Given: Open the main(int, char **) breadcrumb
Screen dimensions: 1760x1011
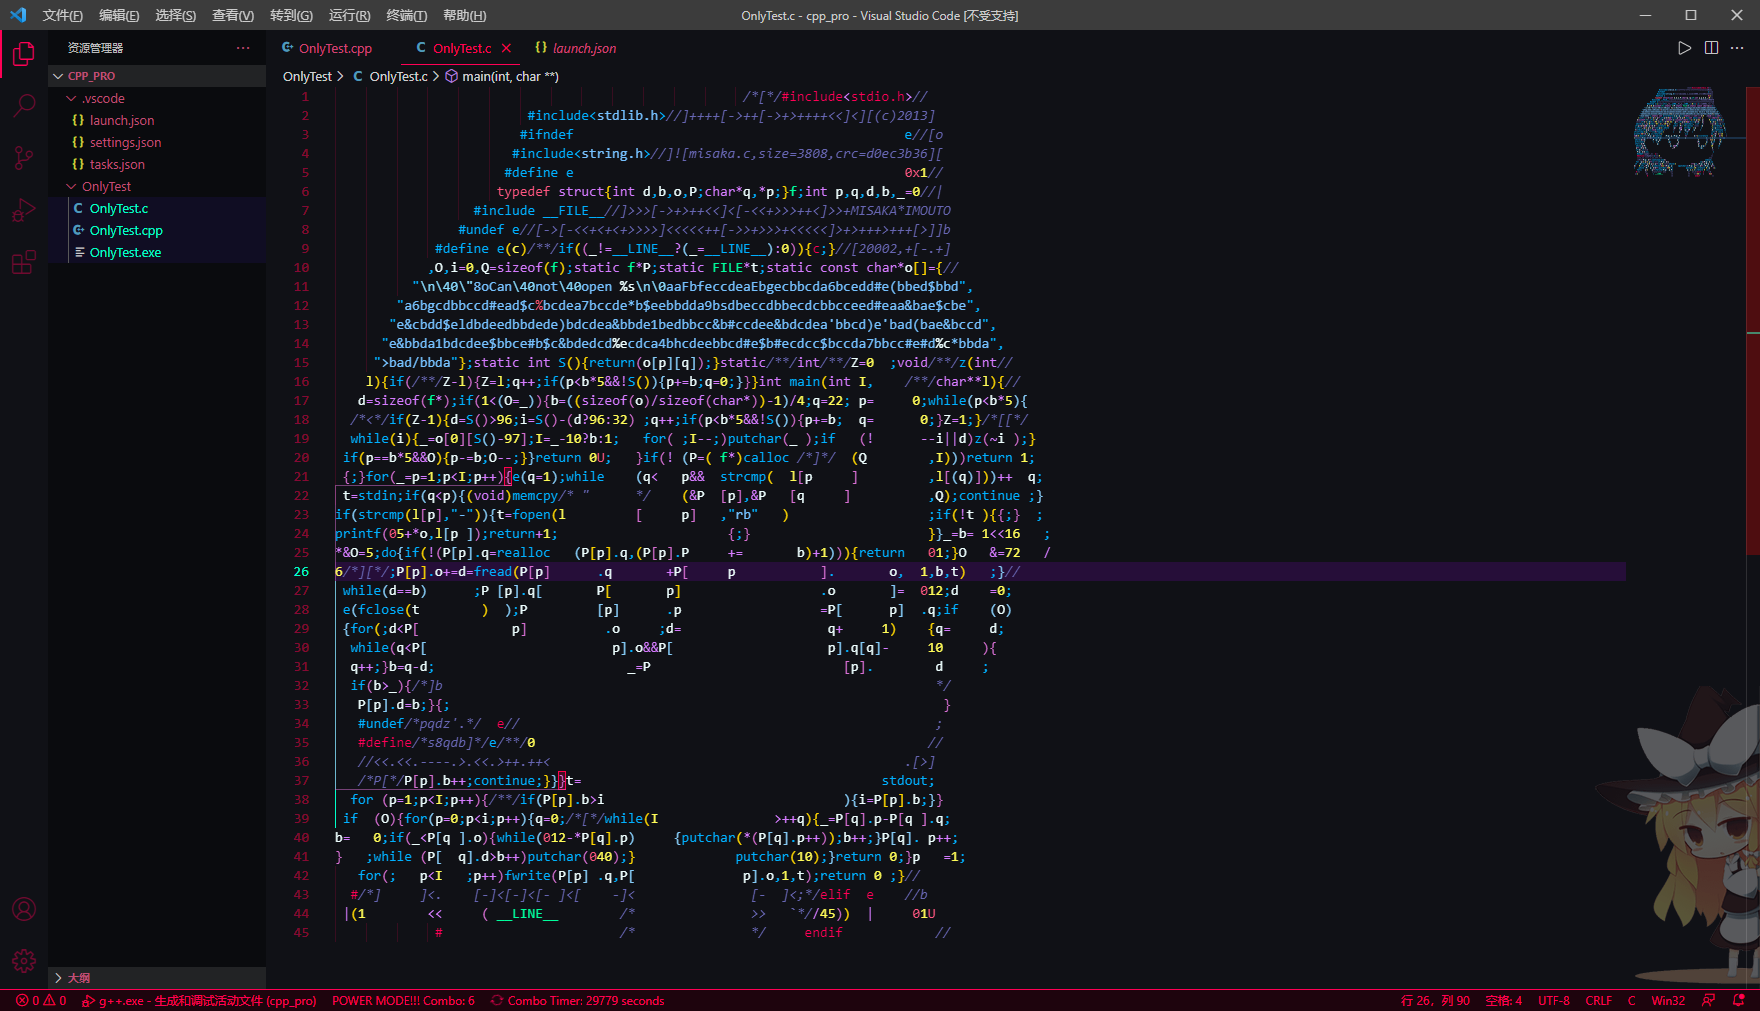Looking at the screenshot, I should pyautogui.click(x=502, y=76).
